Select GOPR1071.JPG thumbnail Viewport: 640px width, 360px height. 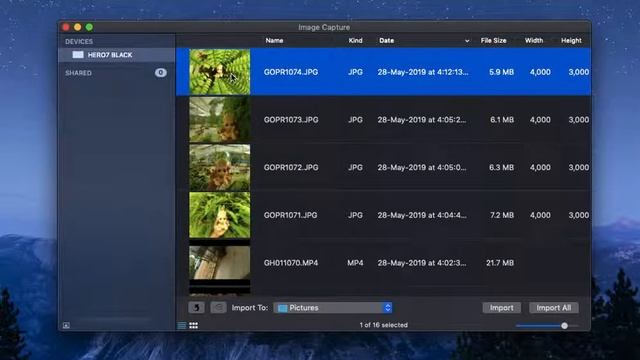pos(220,215)
